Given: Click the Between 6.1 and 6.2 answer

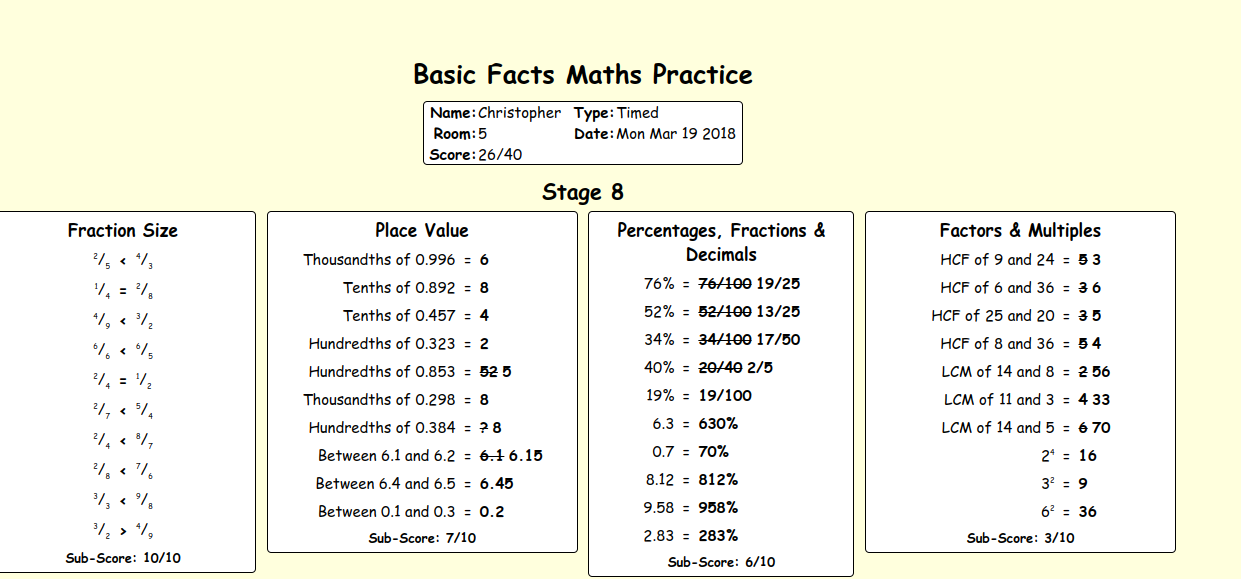Looking at the screenshot, I should (x=511, y=456).
